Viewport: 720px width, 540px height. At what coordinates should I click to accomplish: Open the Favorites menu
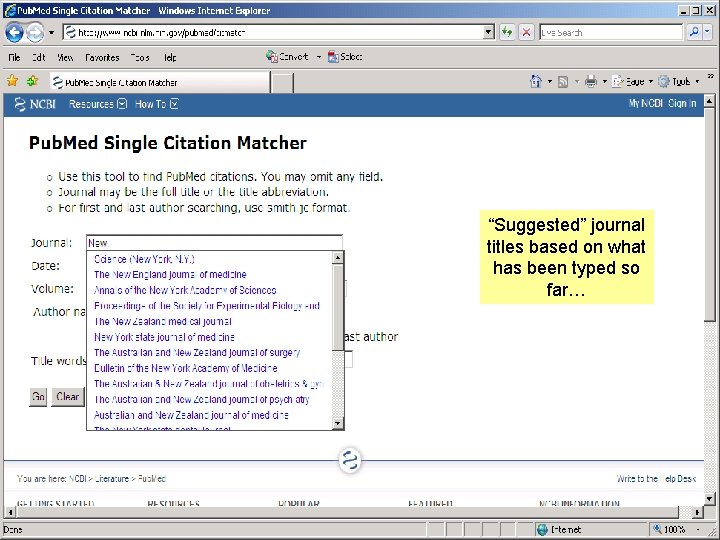click(x=102, y=57)
